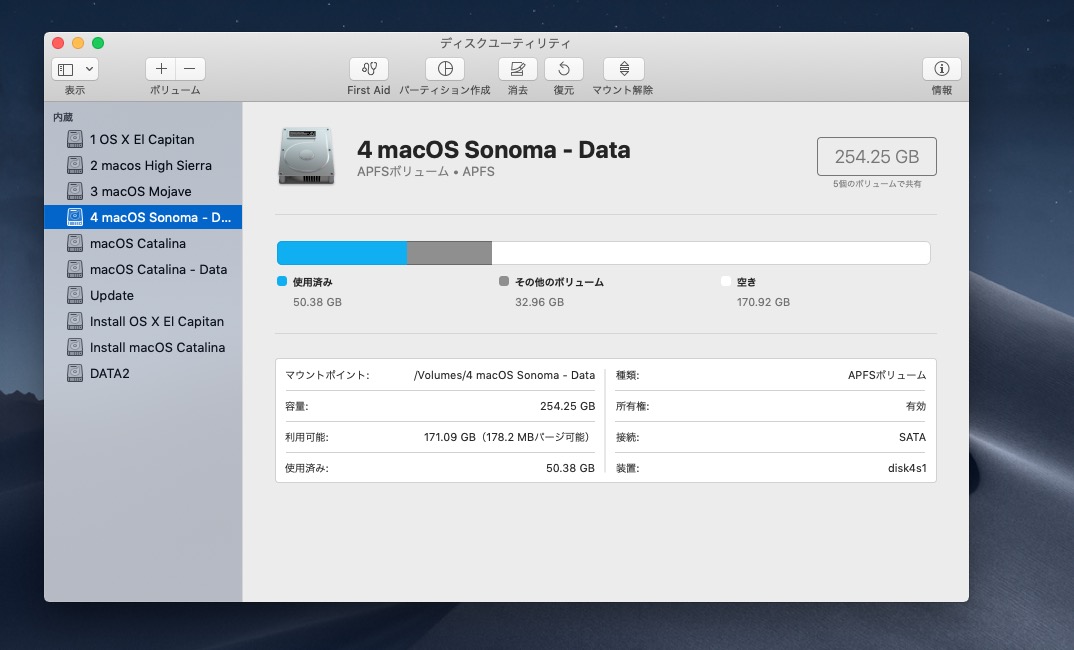Image resolution: width=1074 pixels, height=650 pixels.
Task: Choose 3 macOS Mojave in sidebar
Action: tap(140, 192)
